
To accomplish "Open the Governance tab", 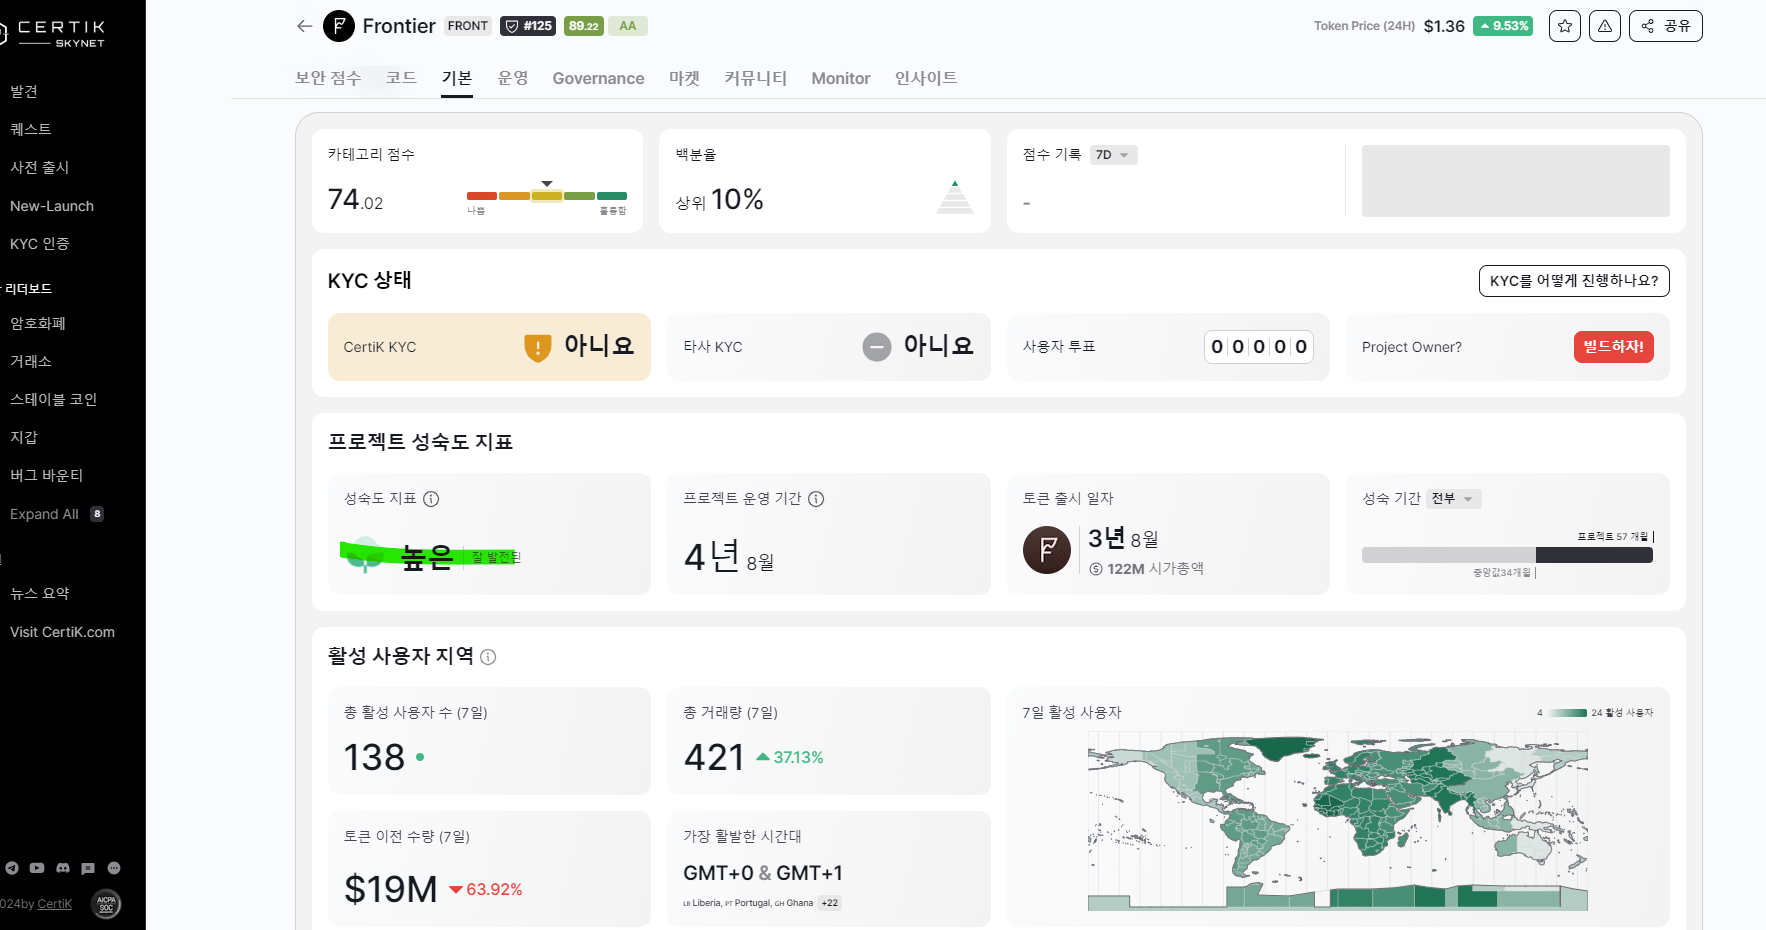I will coord(598,78).
